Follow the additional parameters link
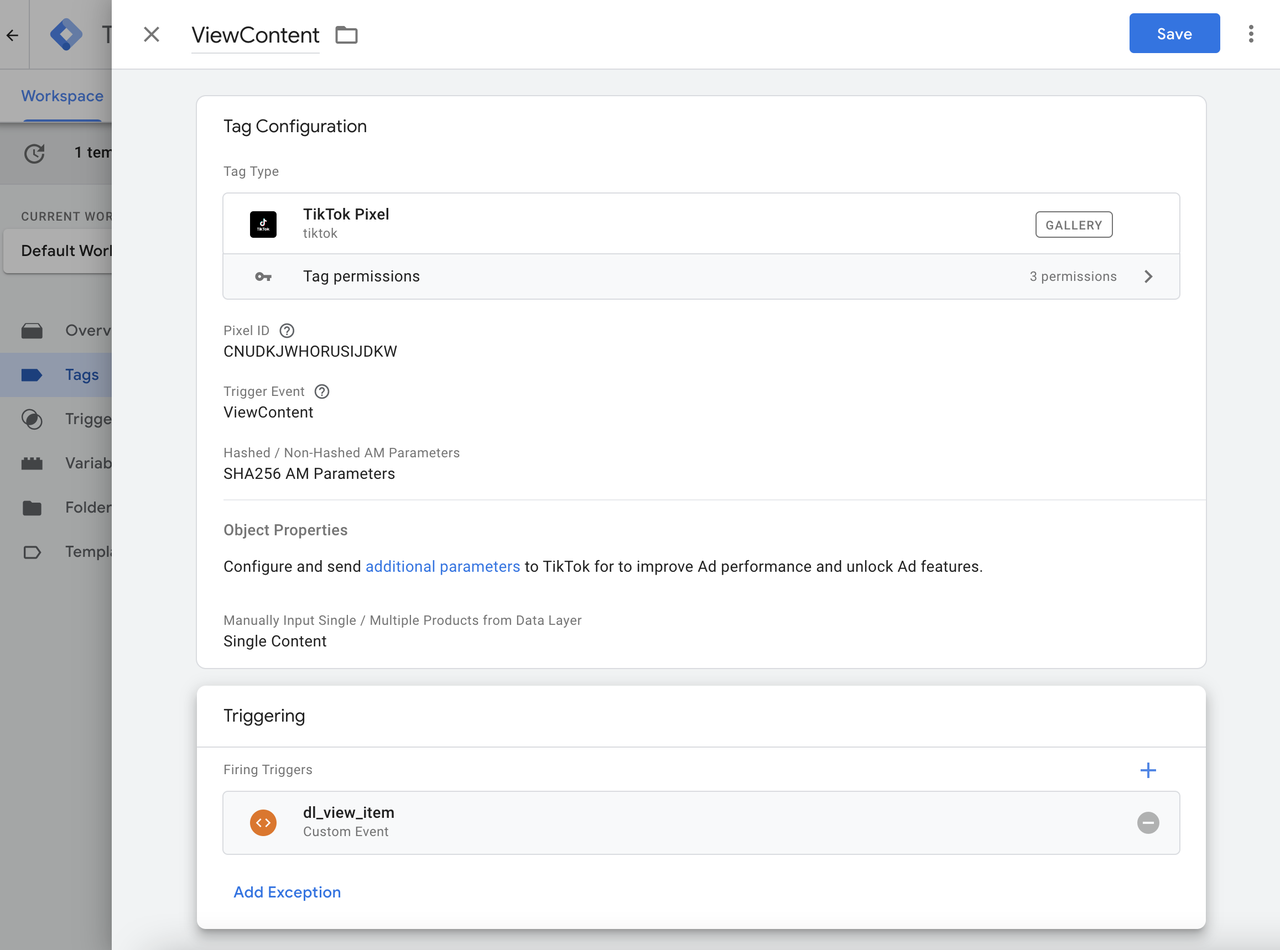Image resolution: width=1280 pixels, height=950 pixels. pyautogui.click(x=443, y=566)
